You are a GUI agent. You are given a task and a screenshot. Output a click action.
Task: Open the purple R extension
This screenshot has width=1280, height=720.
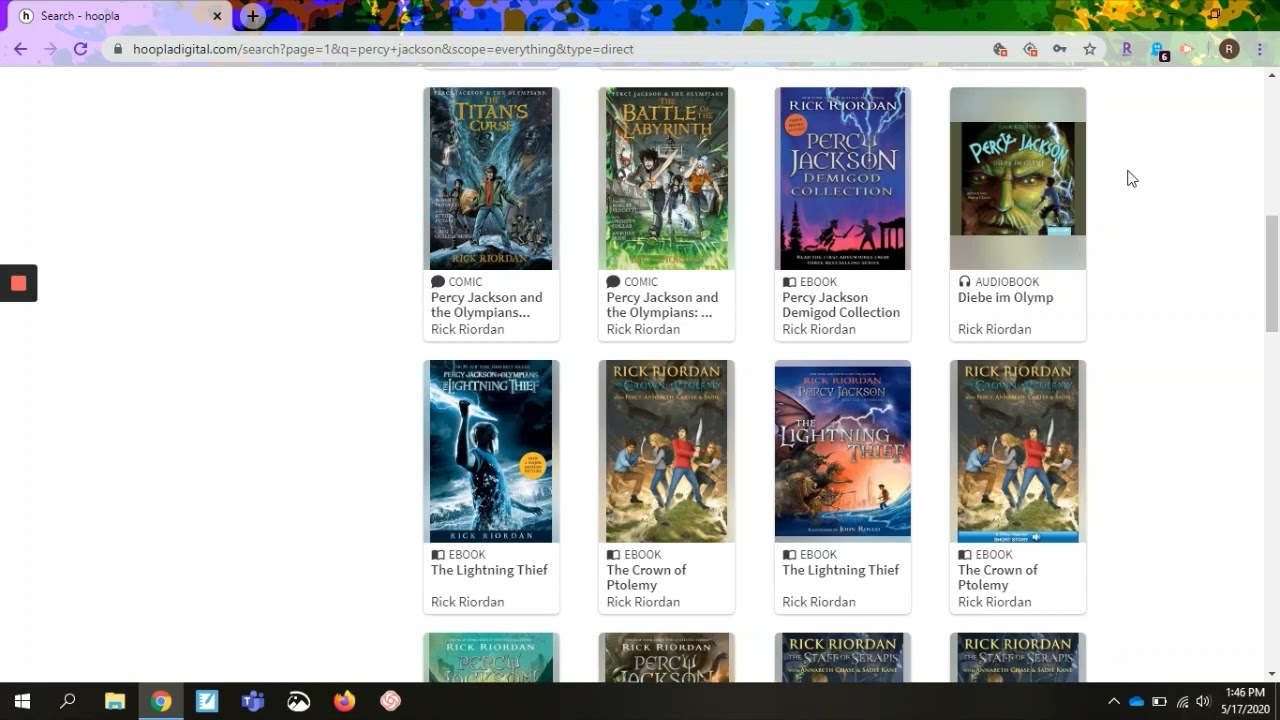1127,49
